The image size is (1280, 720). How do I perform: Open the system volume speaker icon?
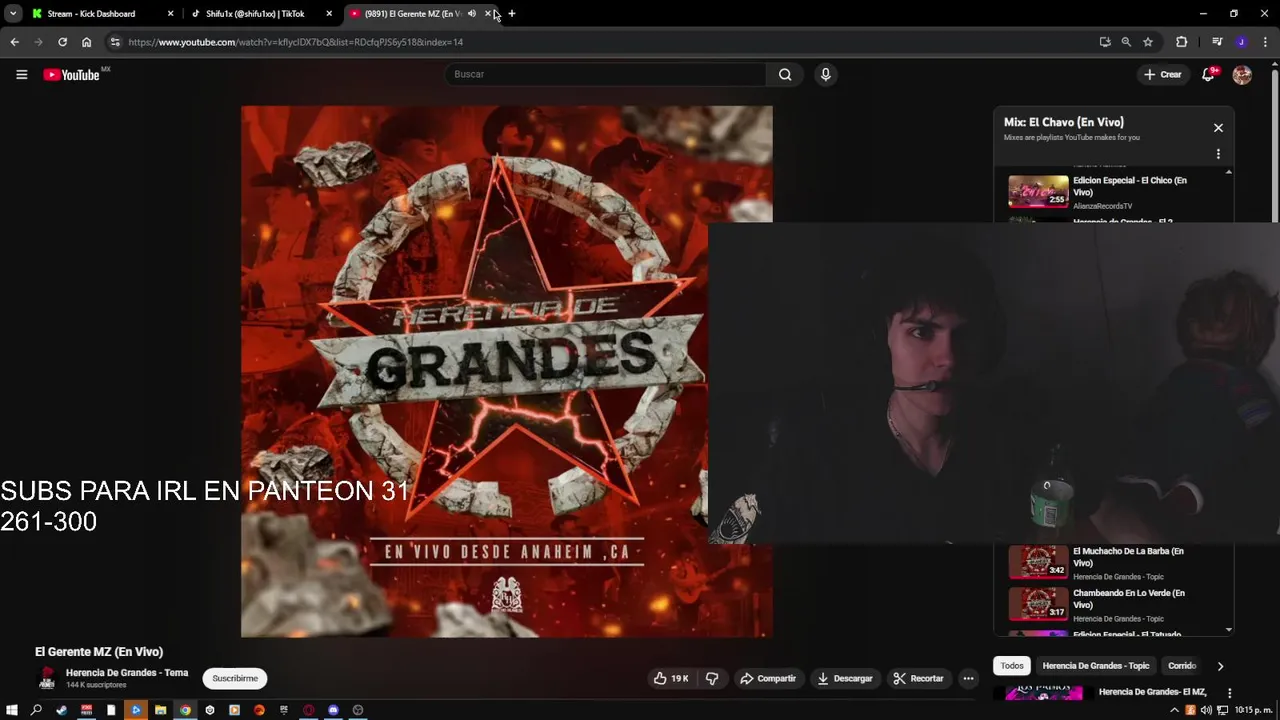[x=1206, y=710]
